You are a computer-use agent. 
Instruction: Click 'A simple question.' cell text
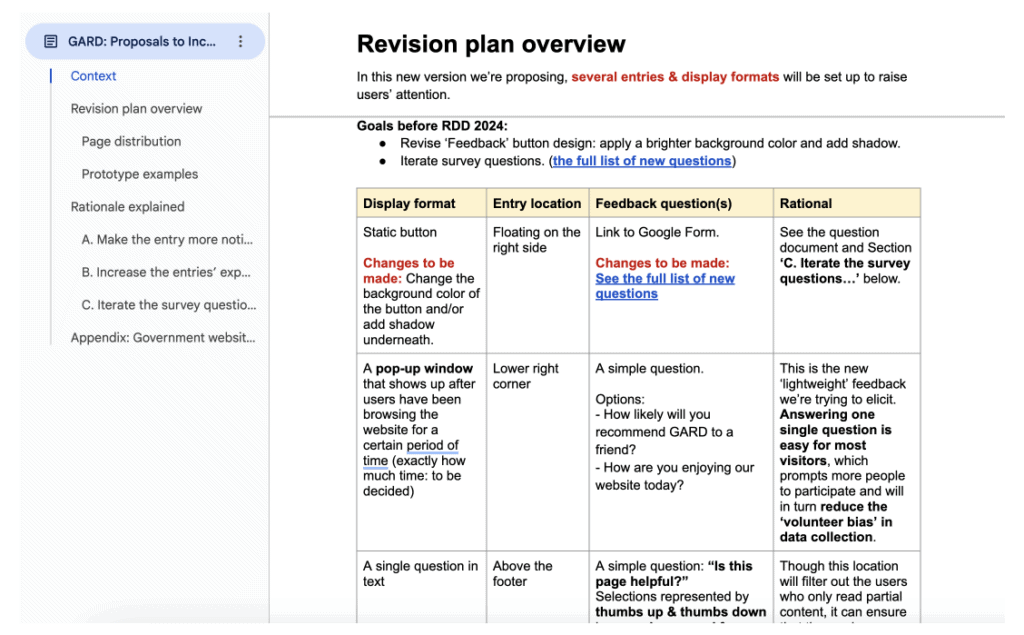click(649, 368)
